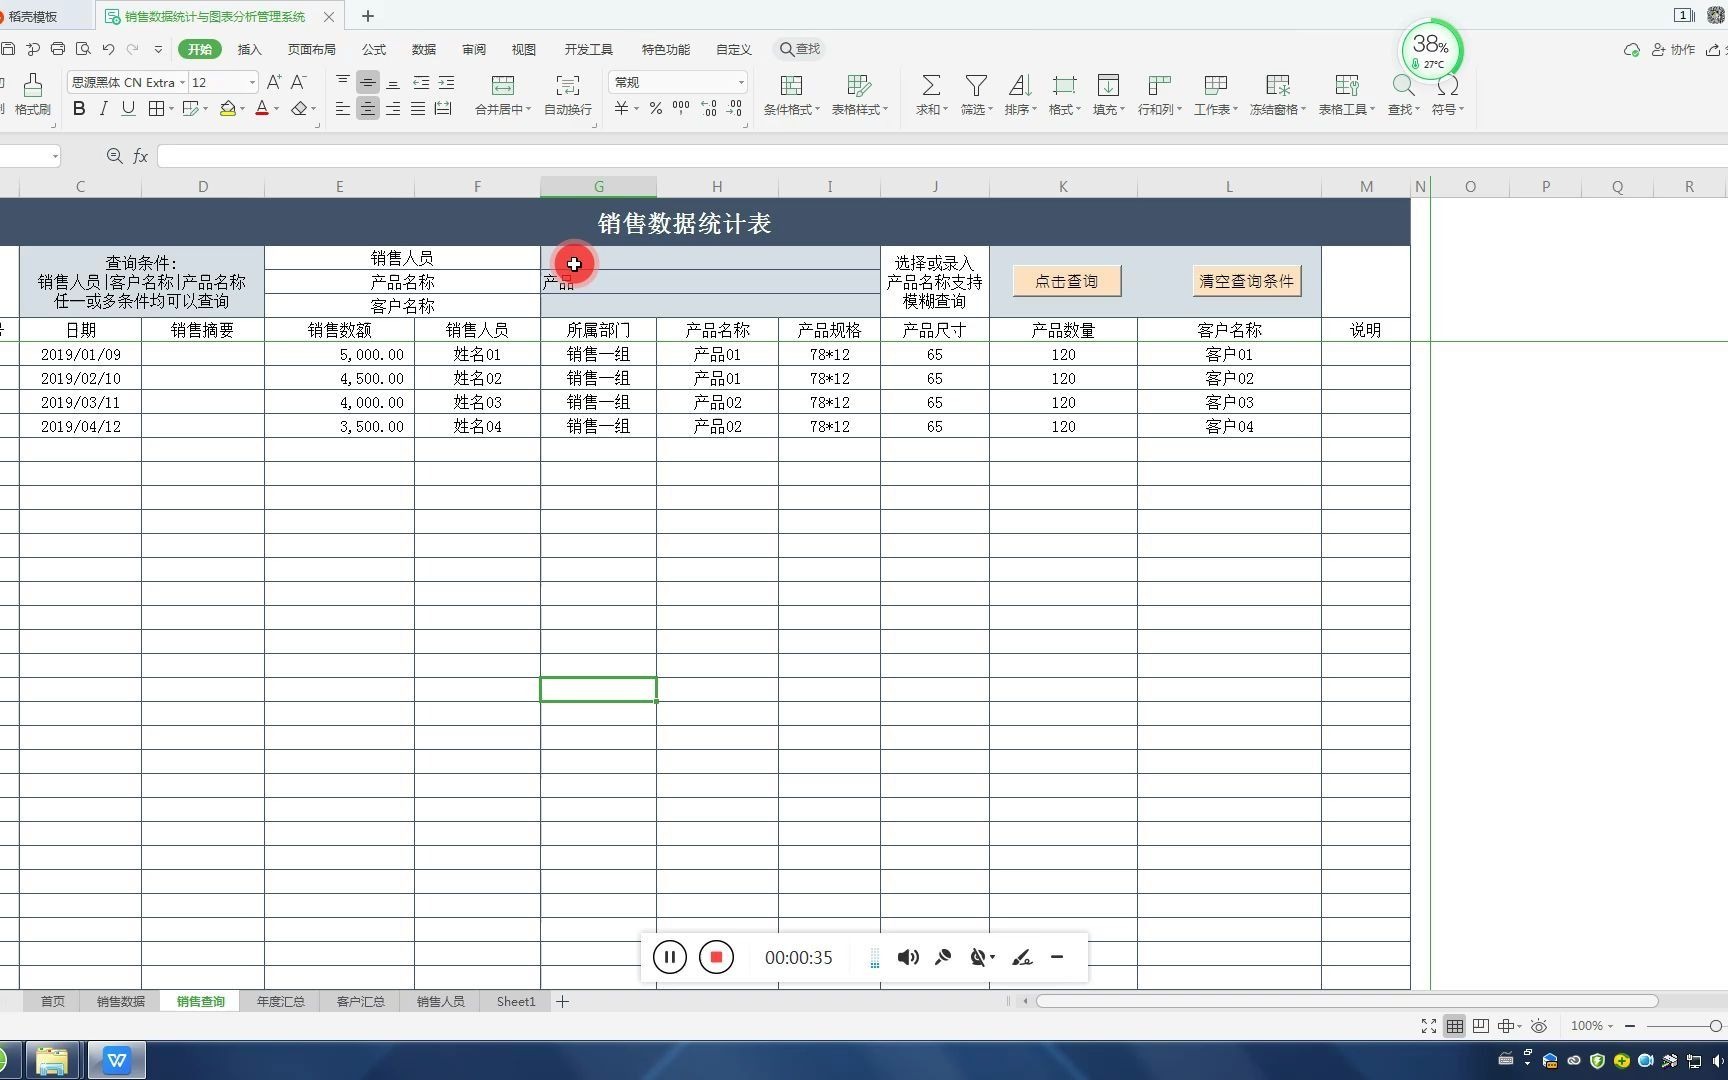Expand the fill color dropdown arrow
1728x1080 pixels.
(242, 109)
